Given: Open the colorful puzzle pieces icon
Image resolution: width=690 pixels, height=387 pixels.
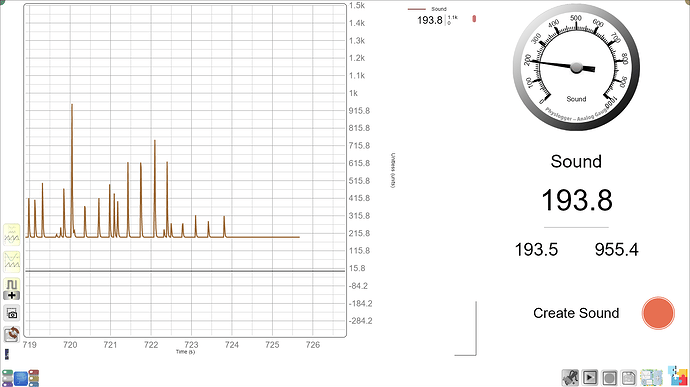Looking at the screenshot, I should (x=678, y=376).
